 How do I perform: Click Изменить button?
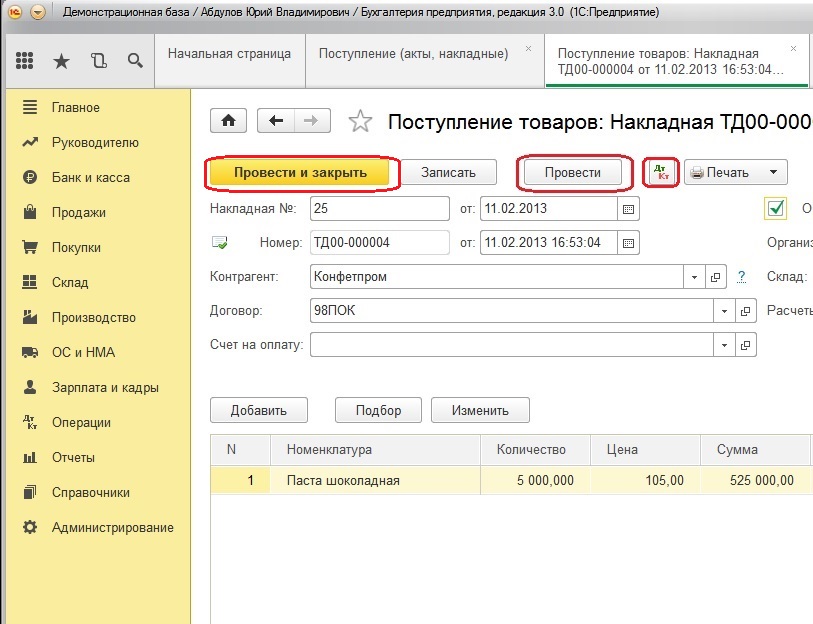[480, 410]
